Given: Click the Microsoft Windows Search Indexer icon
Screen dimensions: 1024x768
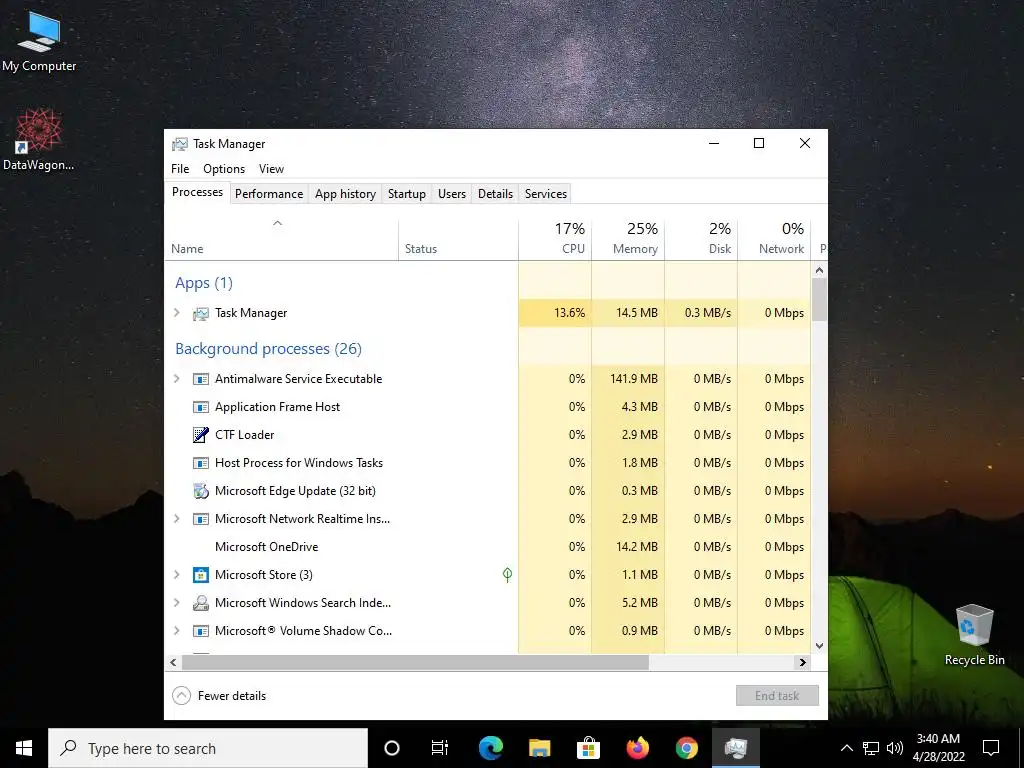Looking at the screenshot, I should coord(200,603).
